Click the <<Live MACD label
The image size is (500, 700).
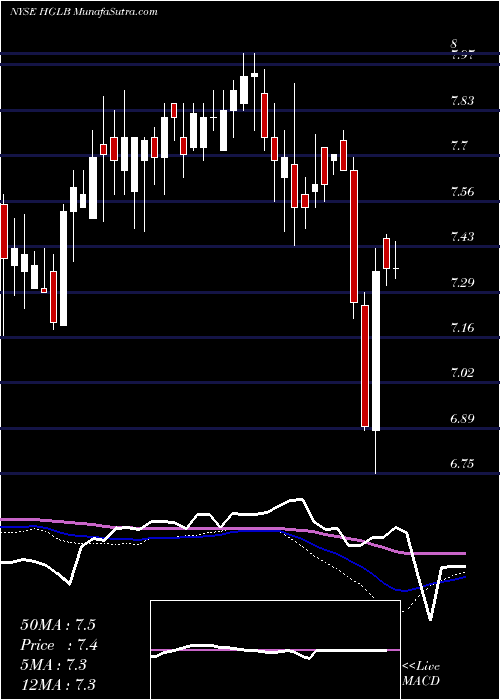click(x=421, y=674)
